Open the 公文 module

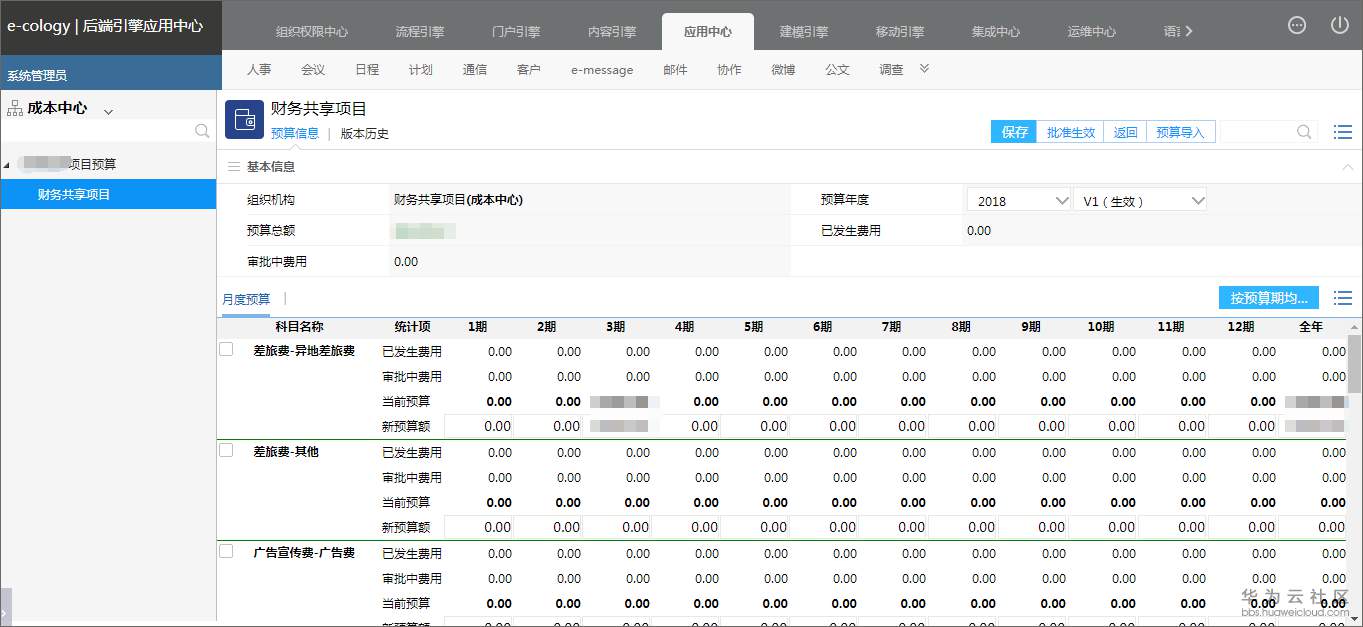pyautogui.click(x=837, y=70)
